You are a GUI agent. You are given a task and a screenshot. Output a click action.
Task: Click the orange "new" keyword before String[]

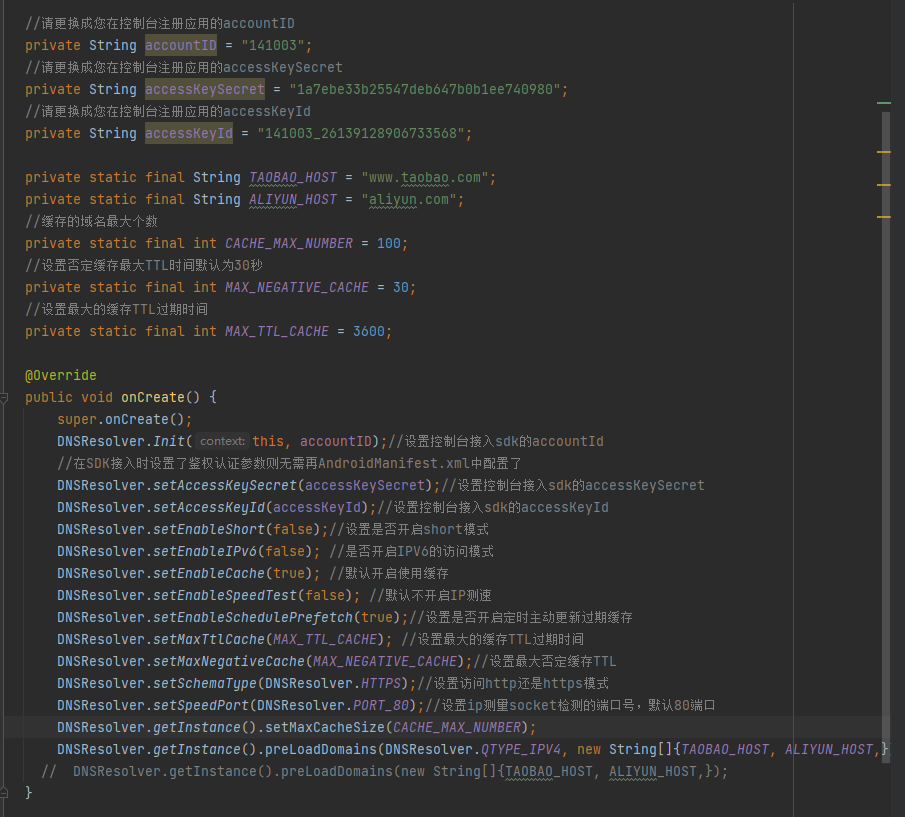[x=589, y=749]
